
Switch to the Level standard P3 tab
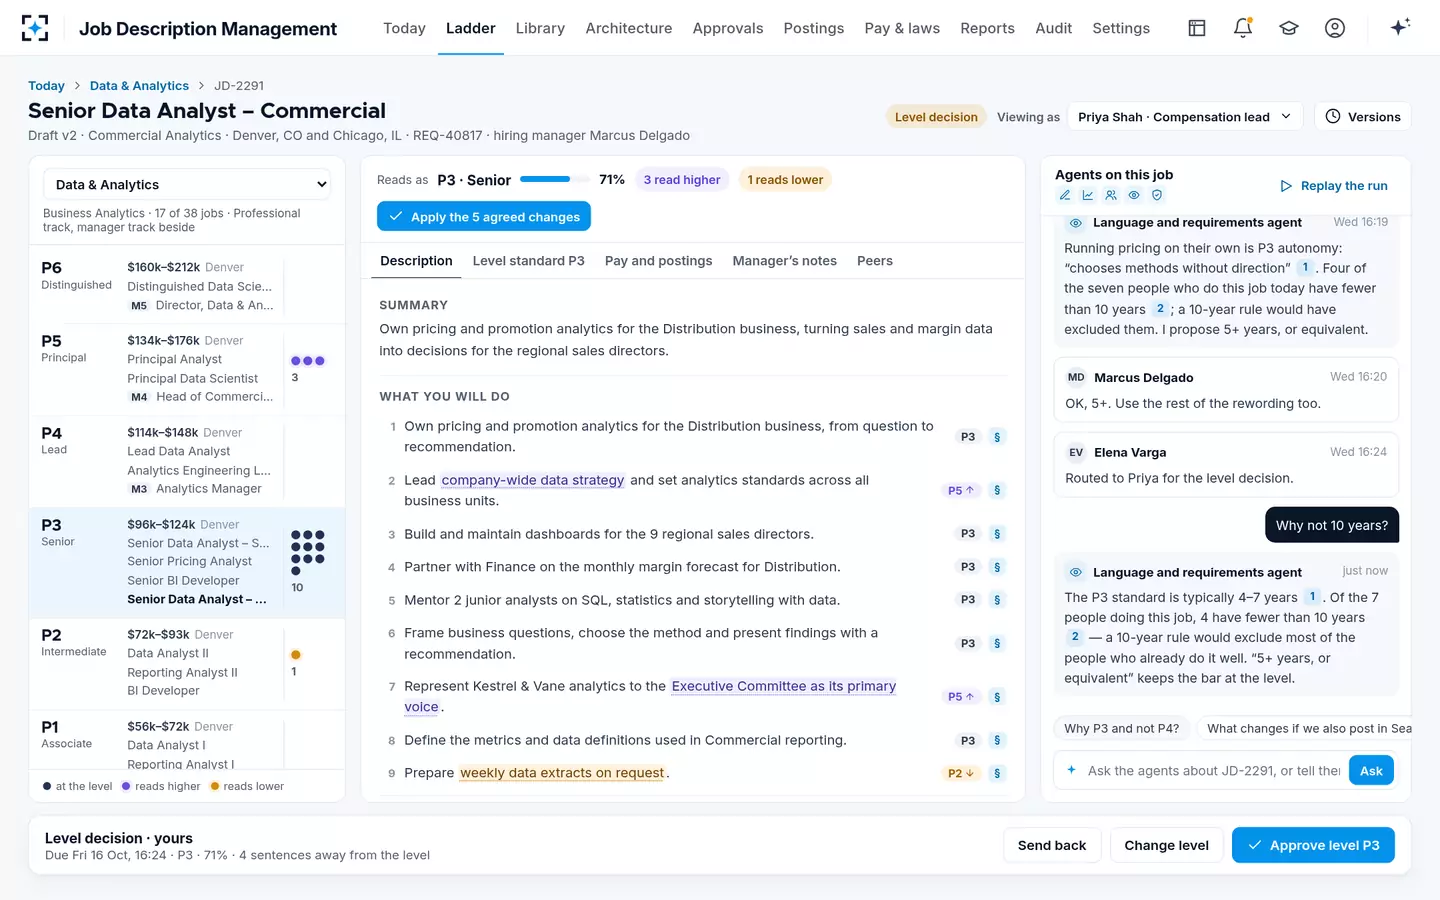(x=529, y=261)
